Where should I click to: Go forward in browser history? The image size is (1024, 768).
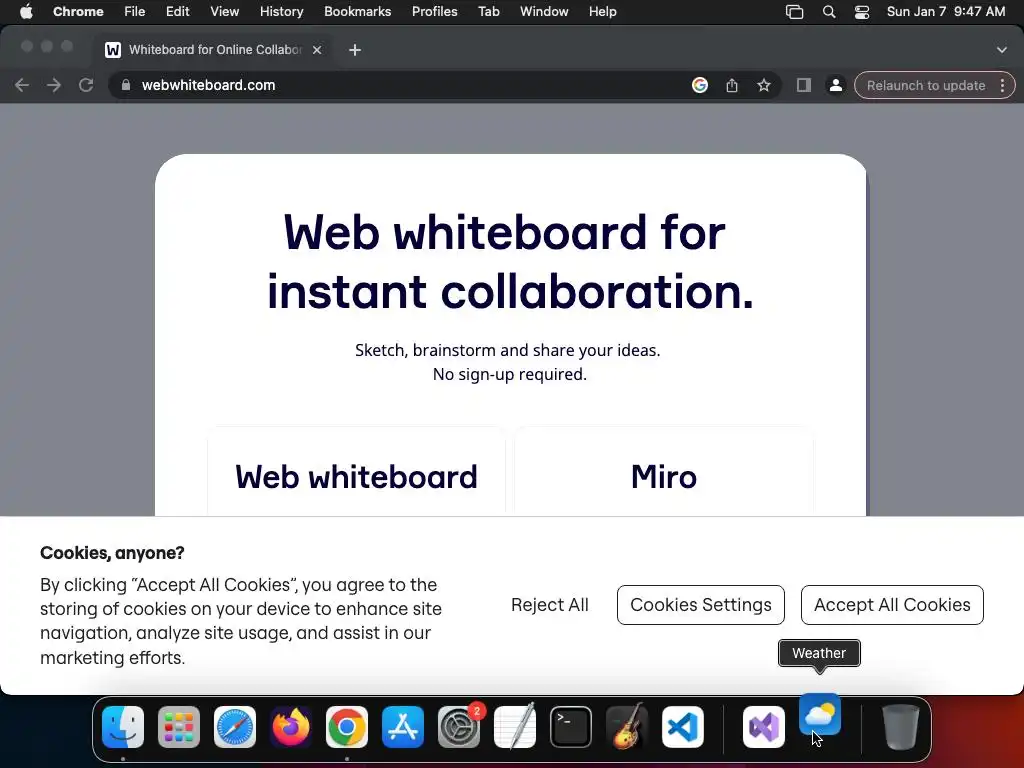click(x=54, y=85)
